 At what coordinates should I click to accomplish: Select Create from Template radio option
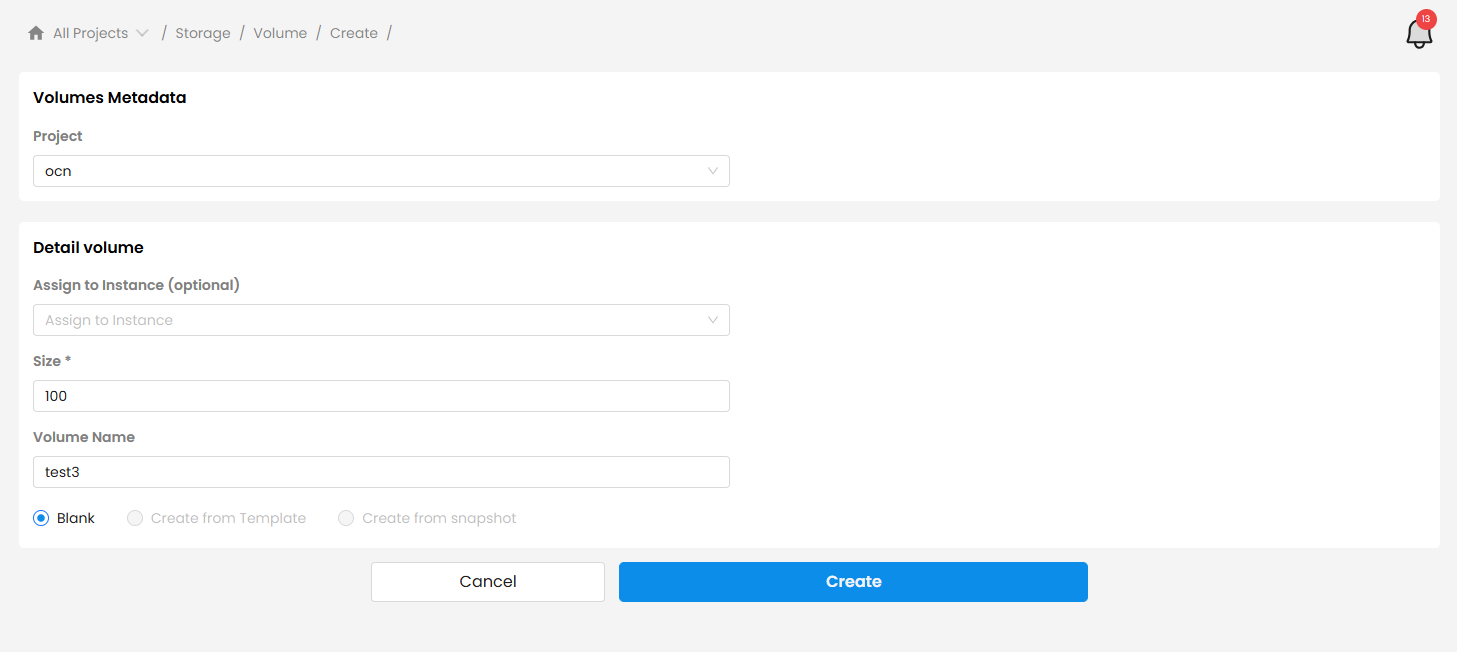click(135, 518)
